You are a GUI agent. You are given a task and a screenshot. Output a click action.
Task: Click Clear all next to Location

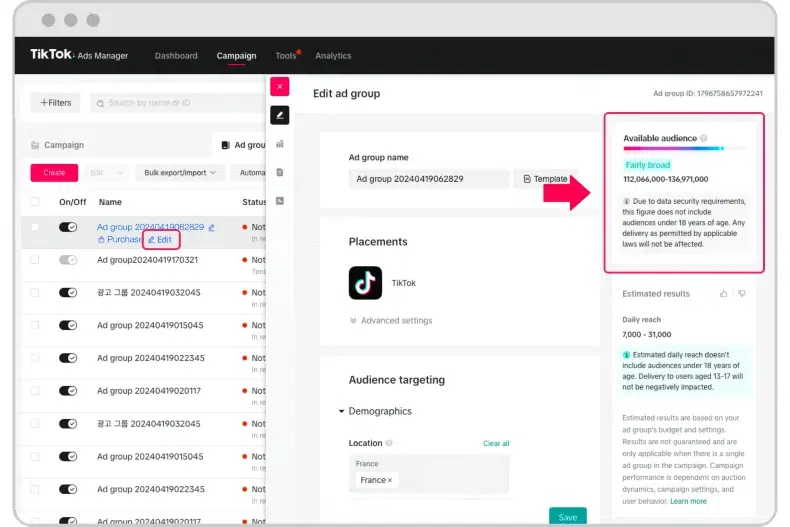point(496,443)
